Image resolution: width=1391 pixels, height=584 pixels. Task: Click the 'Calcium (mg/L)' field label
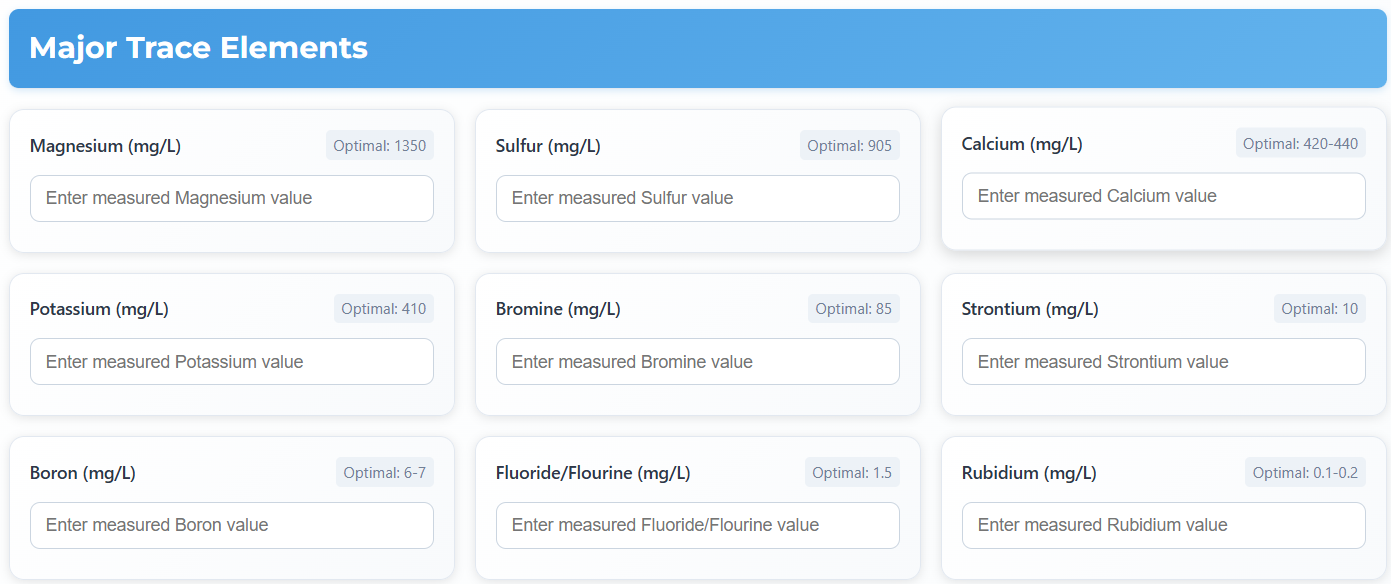(1021, 144)
